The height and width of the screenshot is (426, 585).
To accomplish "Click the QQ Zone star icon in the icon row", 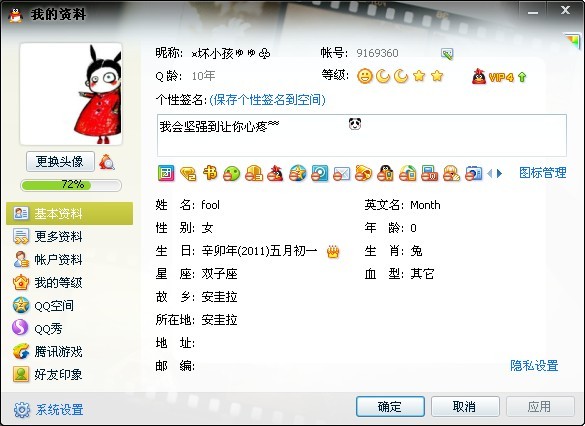I will click(297, 173).
